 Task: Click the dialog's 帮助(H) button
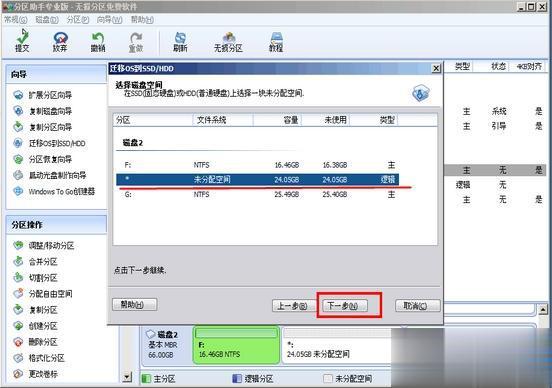pyautogui.click(x=134, y=305)
